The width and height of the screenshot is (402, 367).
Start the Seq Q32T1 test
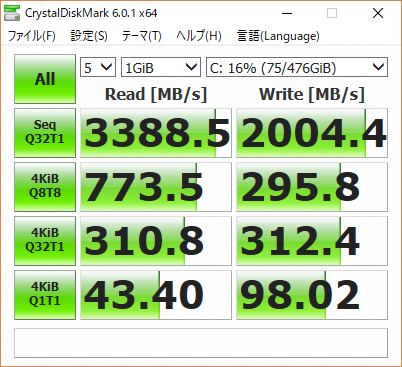tap(45, 133)
